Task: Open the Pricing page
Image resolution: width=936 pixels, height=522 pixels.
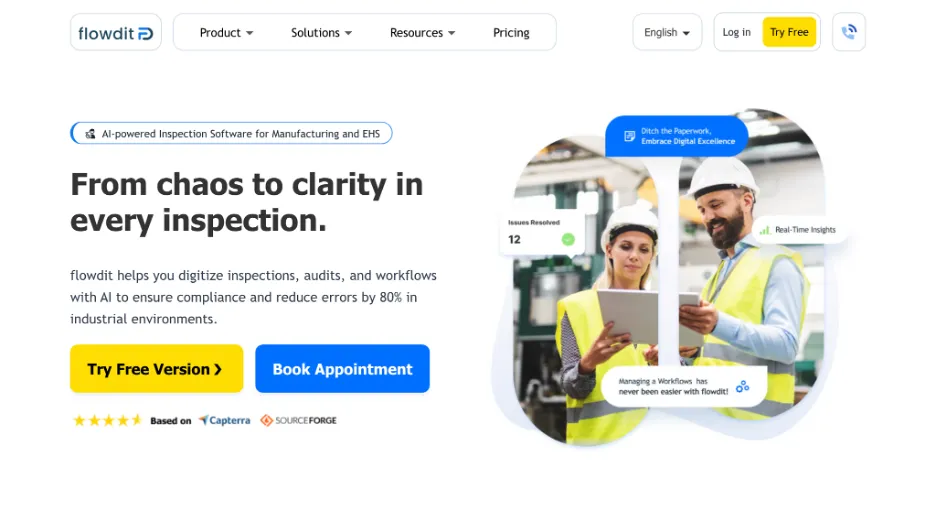Action: (x=511, y=33)
